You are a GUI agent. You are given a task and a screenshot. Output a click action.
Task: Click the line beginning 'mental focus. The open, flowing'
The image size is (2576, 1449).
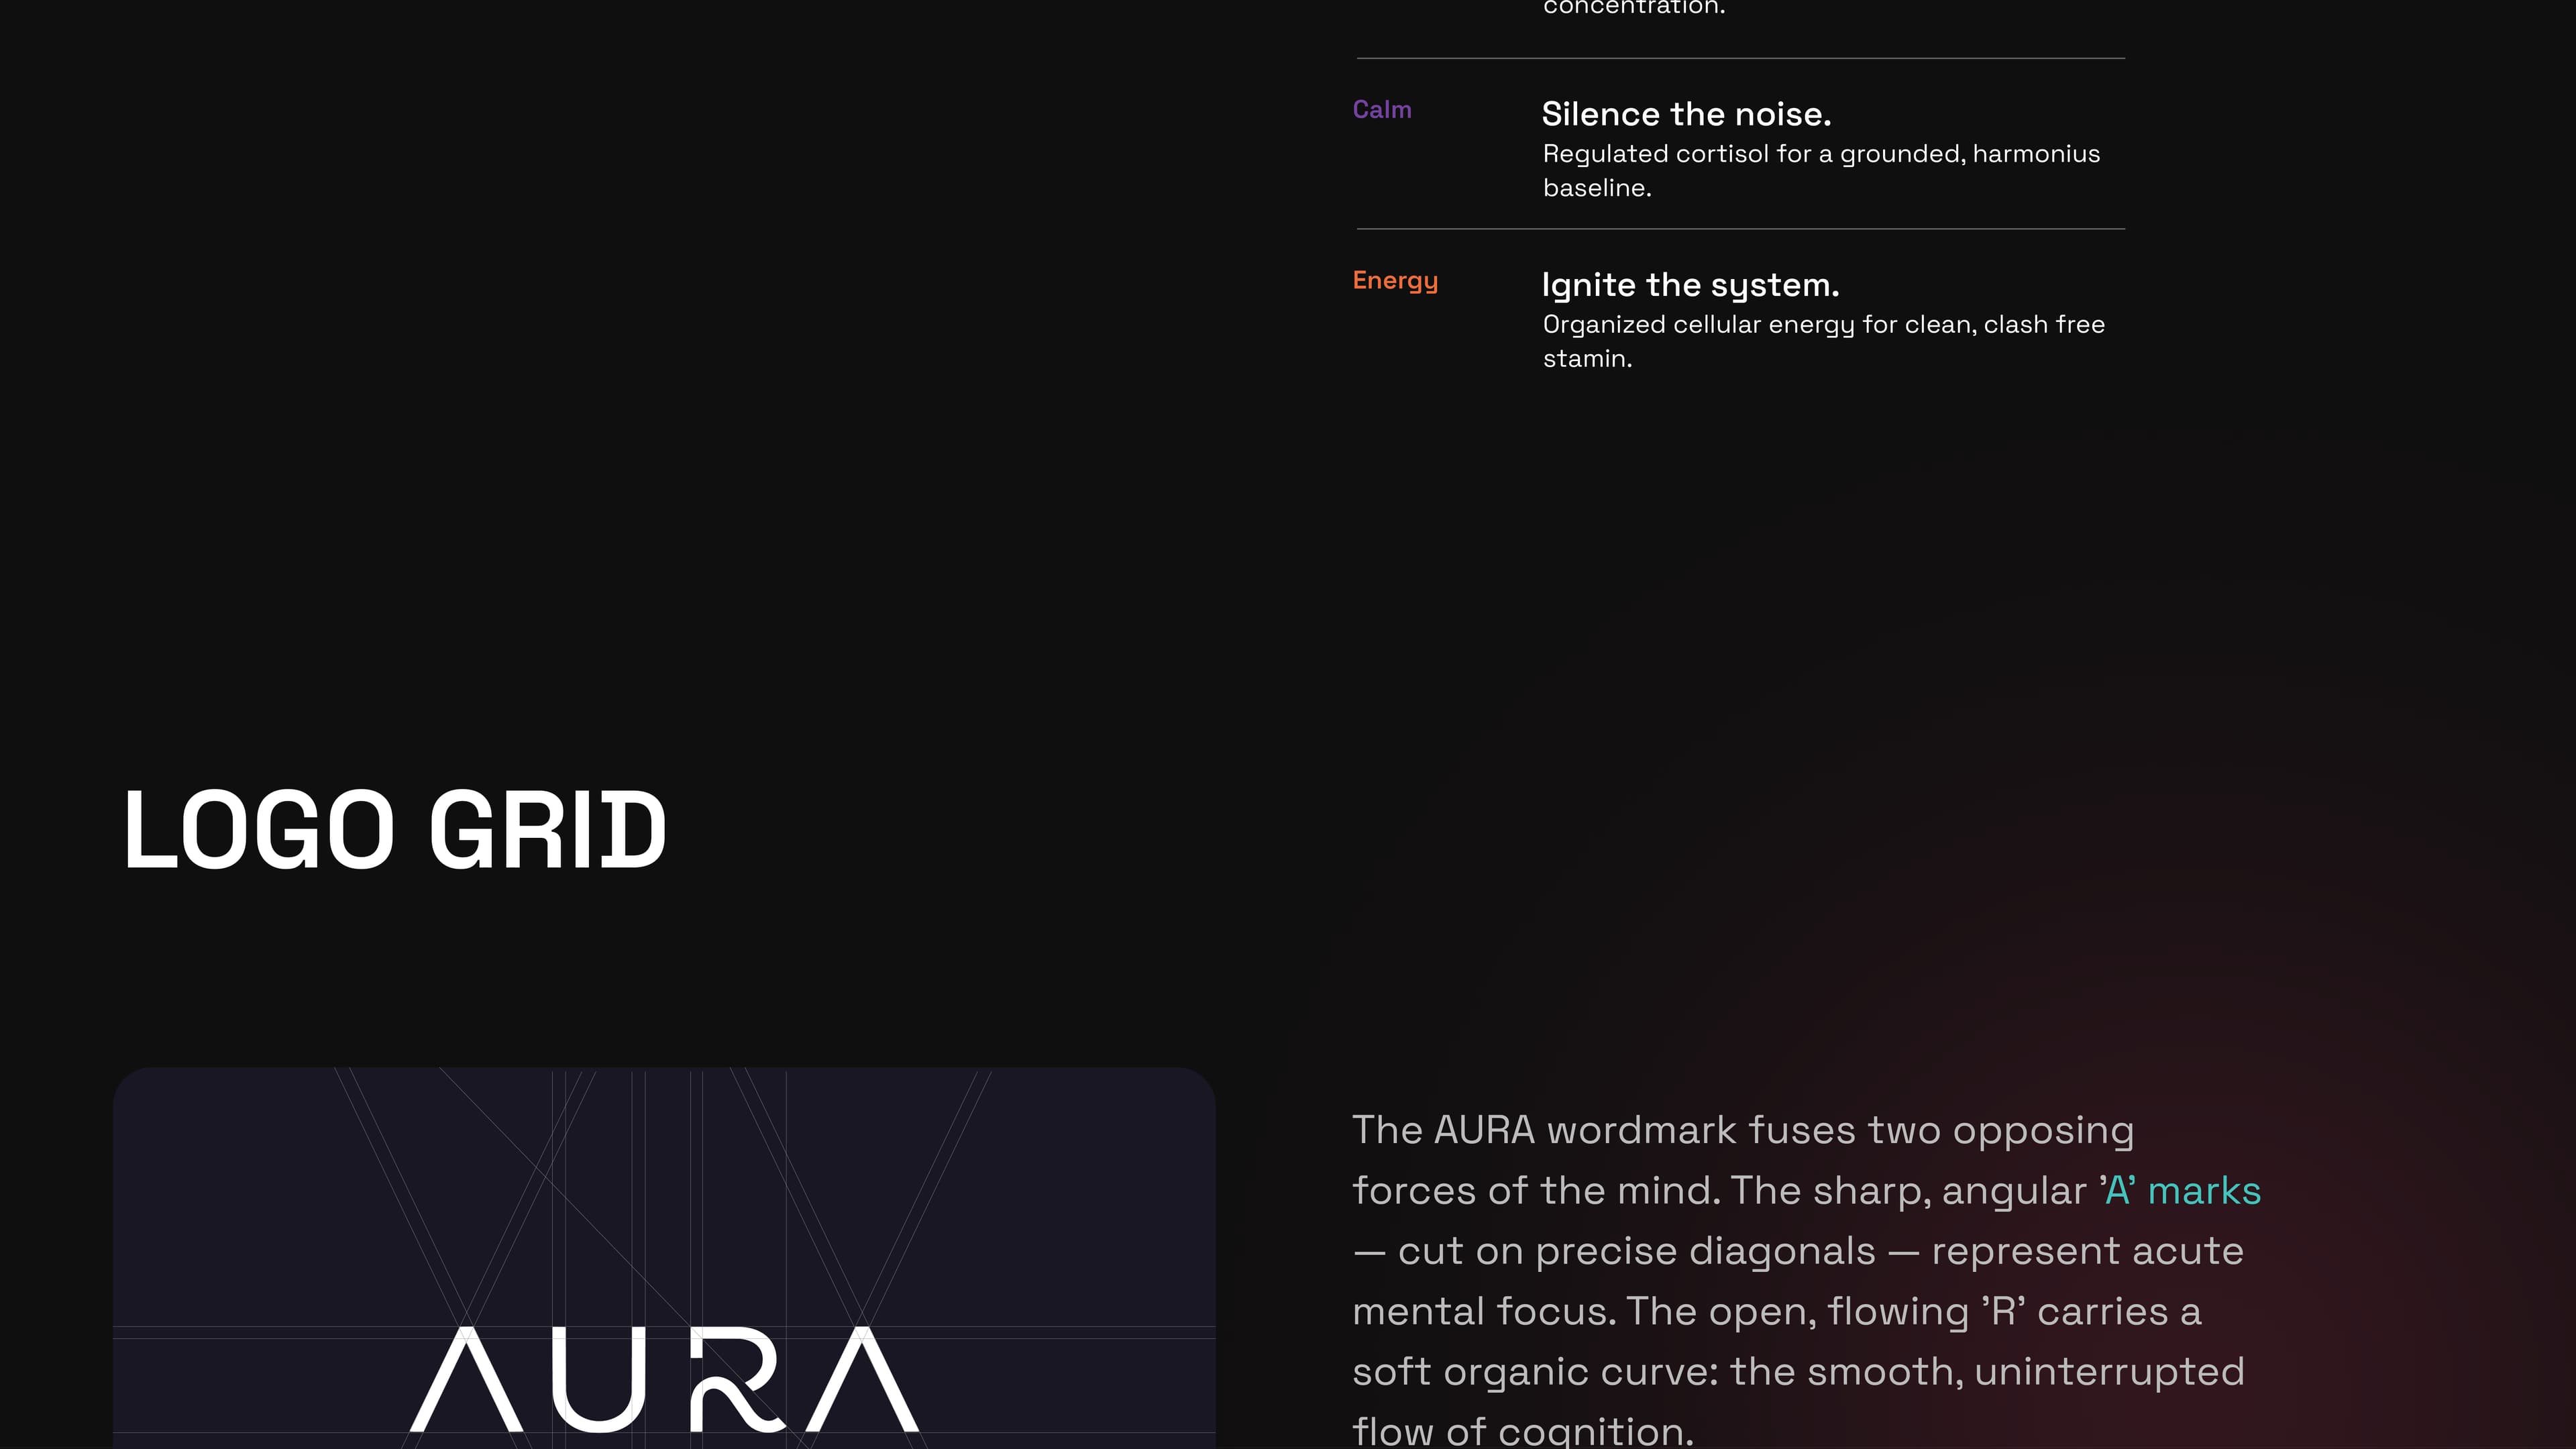click(x=1777, y=1311)
